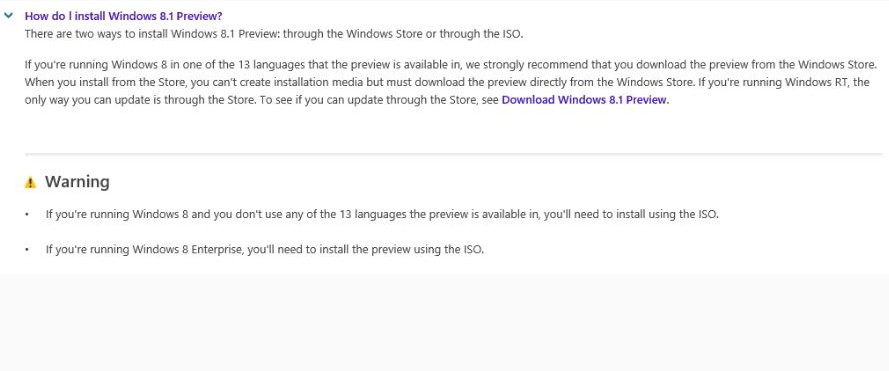Click the bullet marker before the 13 languages note
This screenshot has height=371, width=889.
pyautogui.click(x=27, y=216)
